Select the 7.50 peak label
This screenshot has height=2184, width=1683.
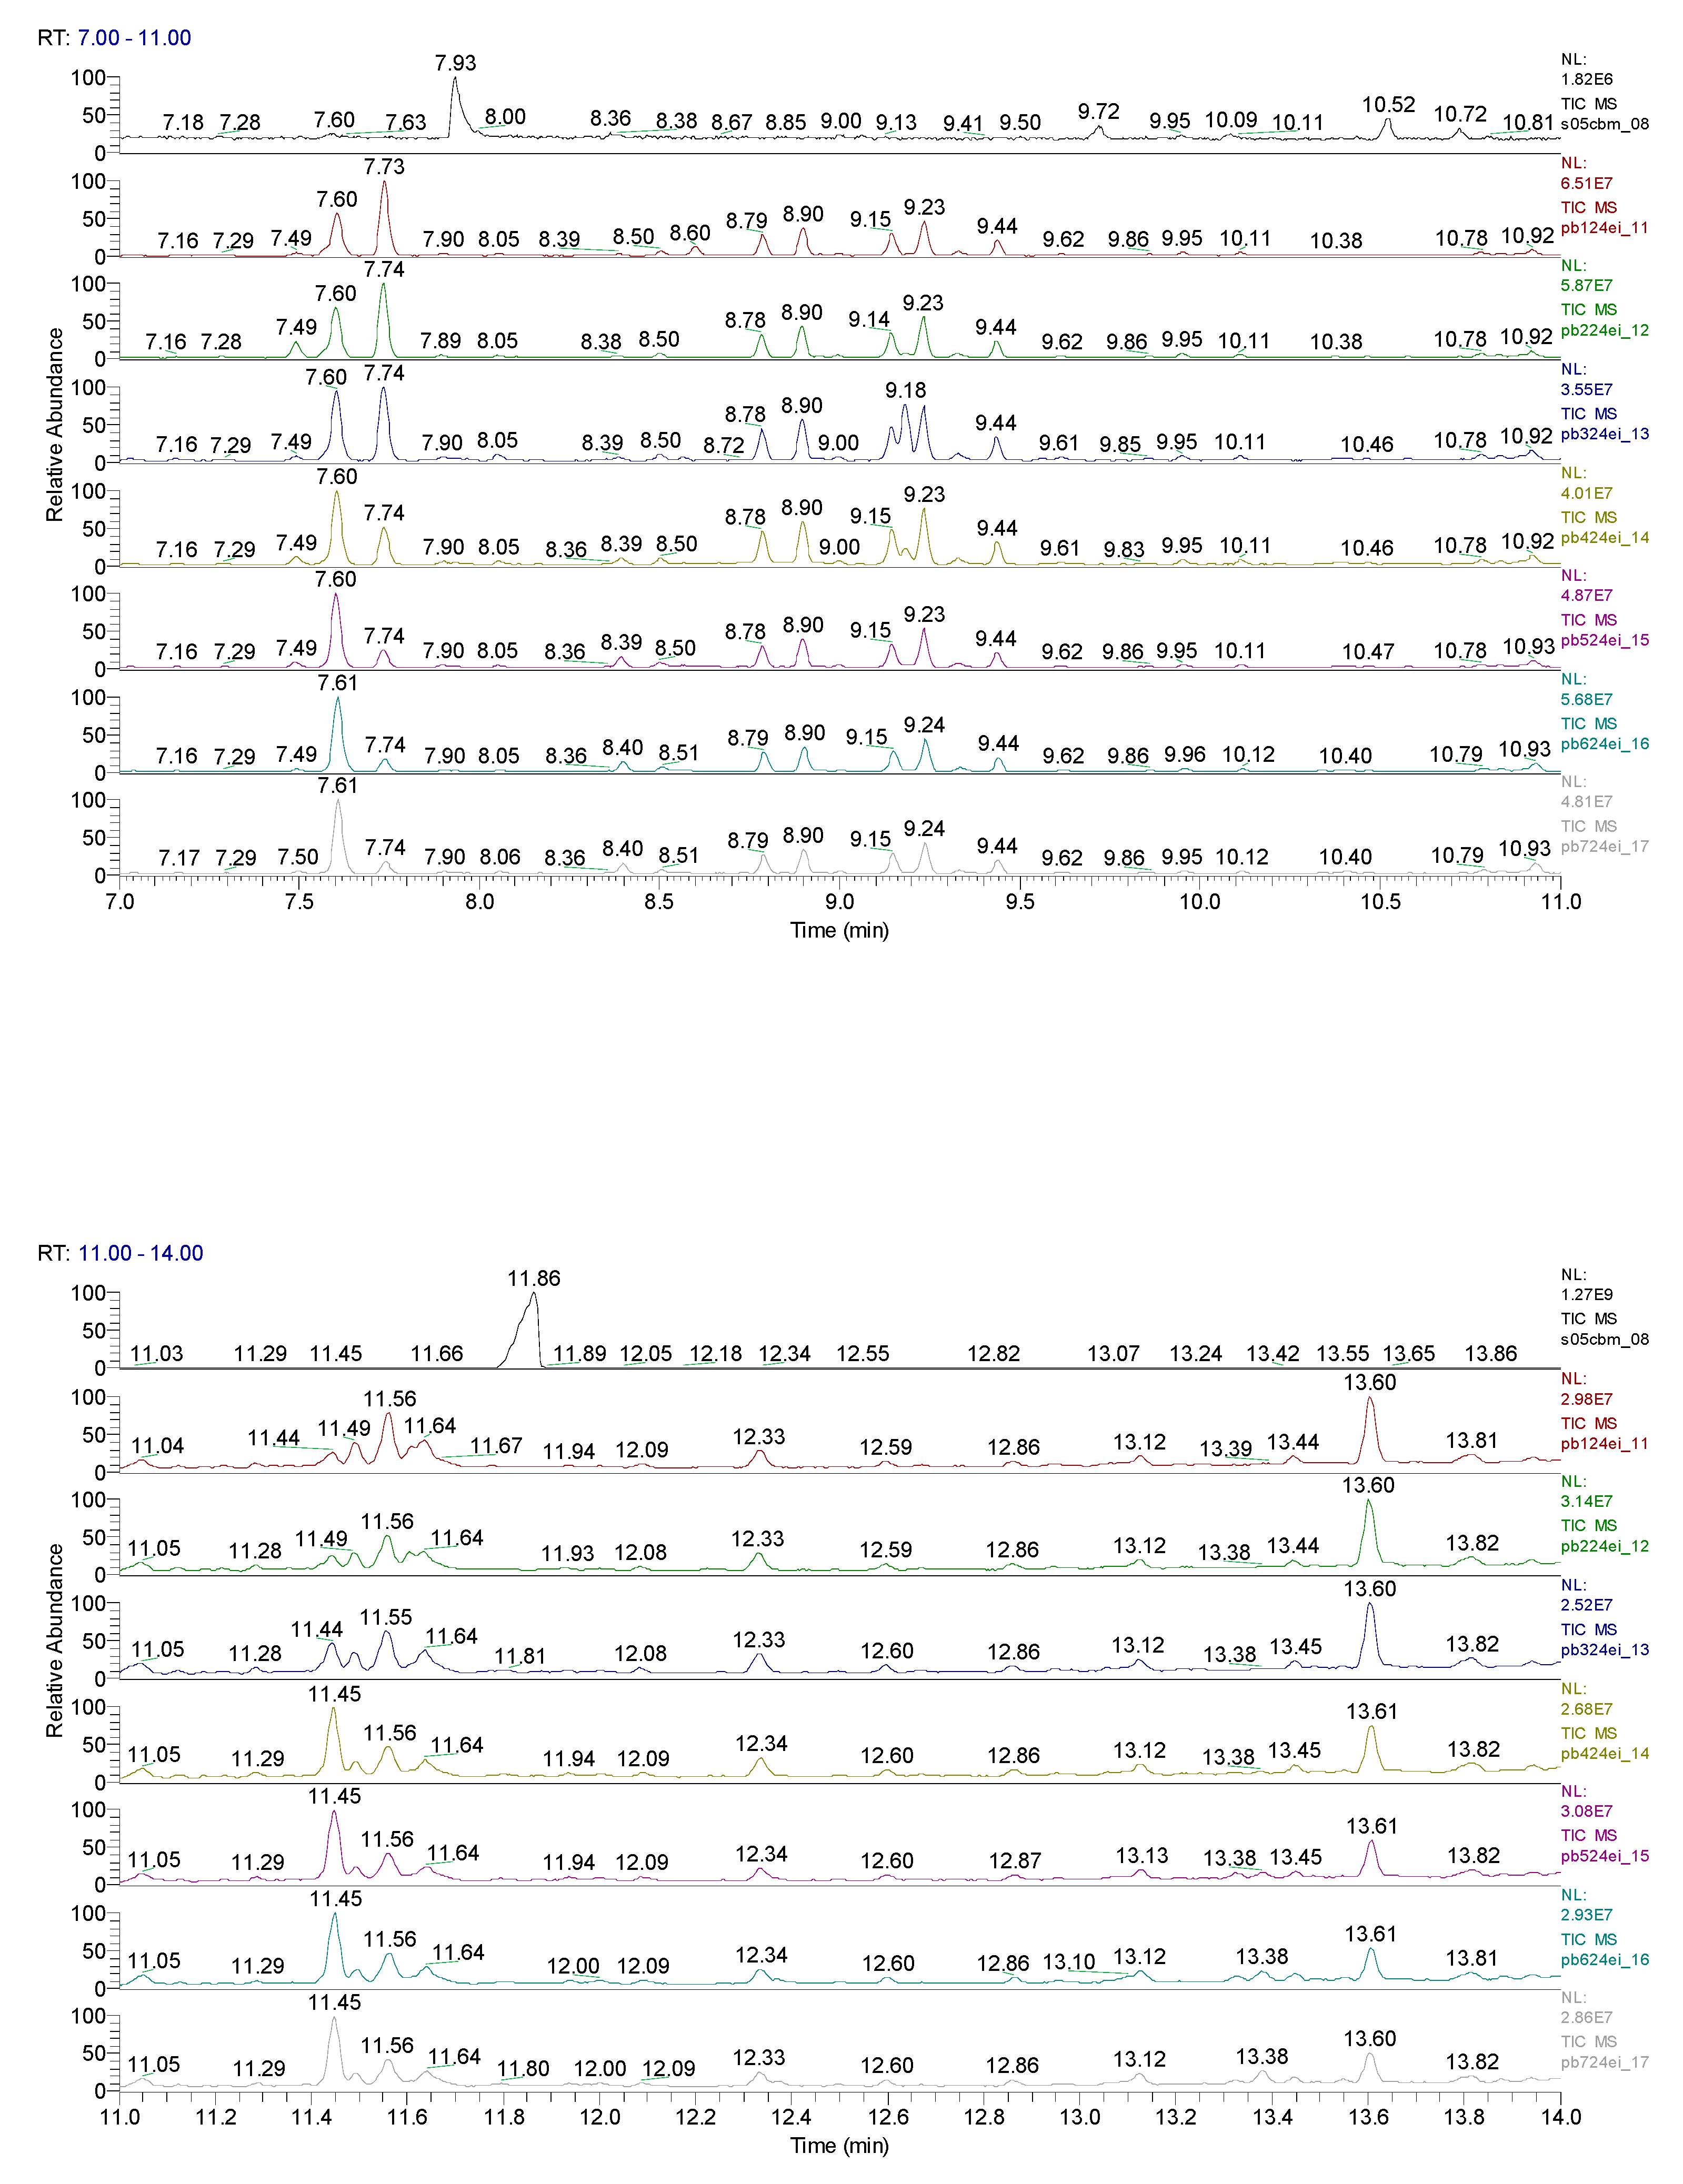pyautogui.click(x=298, y=857)
